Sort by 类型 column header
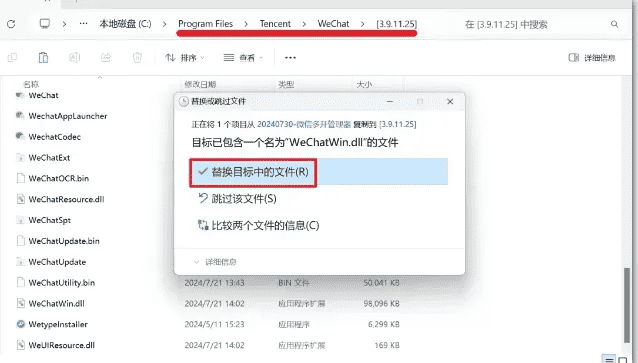638x363 pixels. (x=286, y=84)
